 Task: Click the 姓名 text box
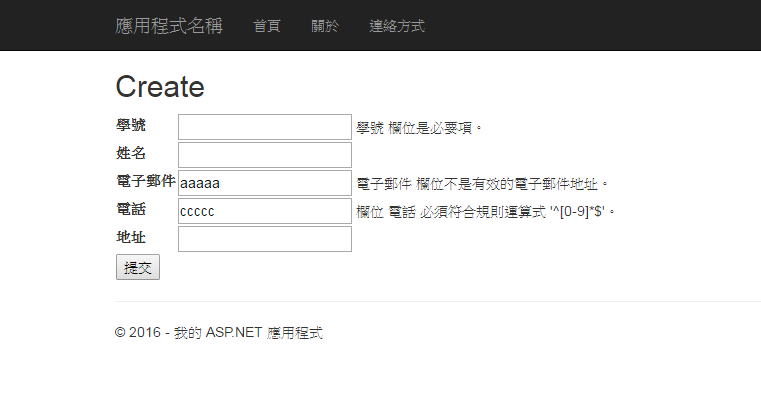265,155
